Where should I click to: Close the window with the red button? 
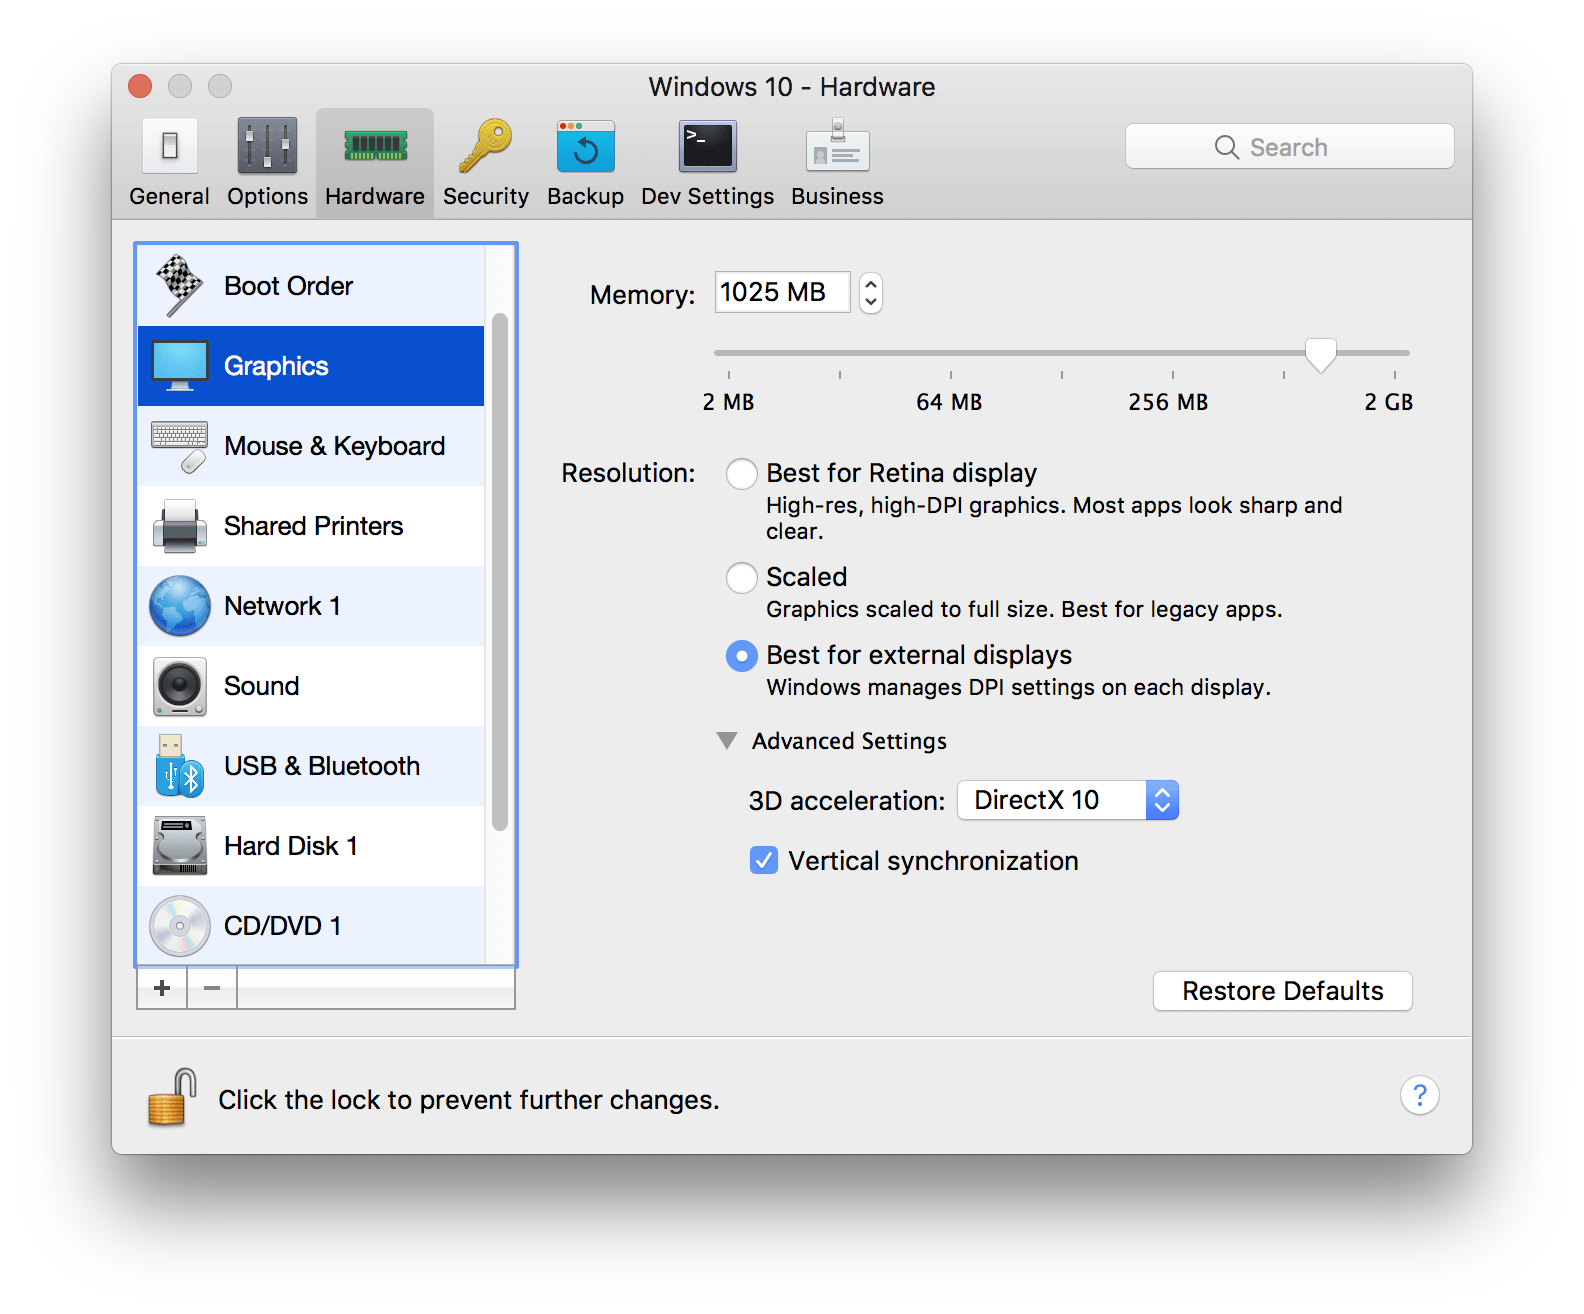(140, 86)
